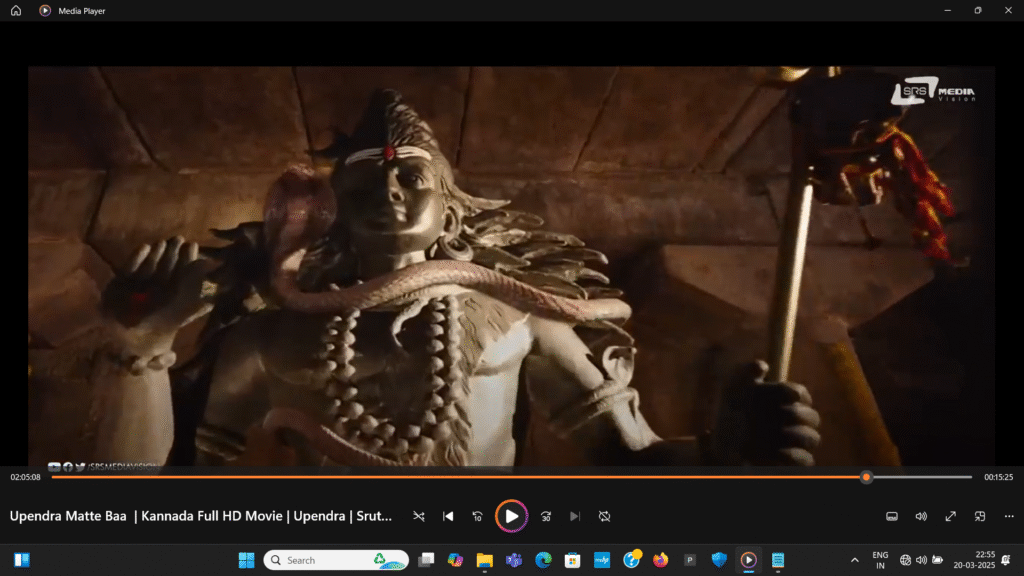Open the widgets panel on taskbar
The width and height of the screenshot is (1024, 576).
(x=22, y=560)
